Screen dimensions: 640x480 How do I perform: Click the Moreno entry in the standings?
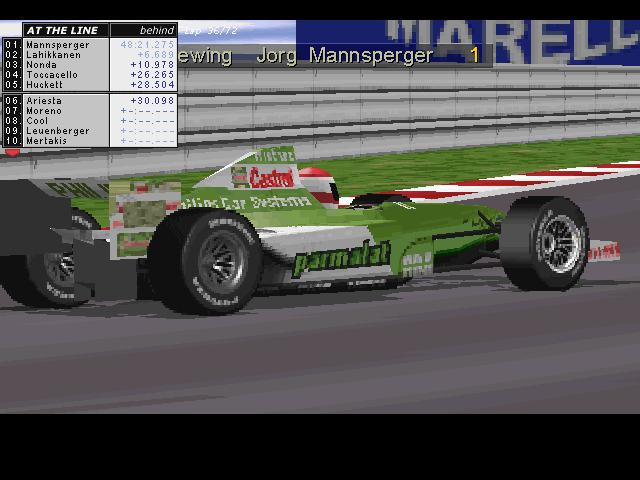pyautogui.click(x=46, y=111)
